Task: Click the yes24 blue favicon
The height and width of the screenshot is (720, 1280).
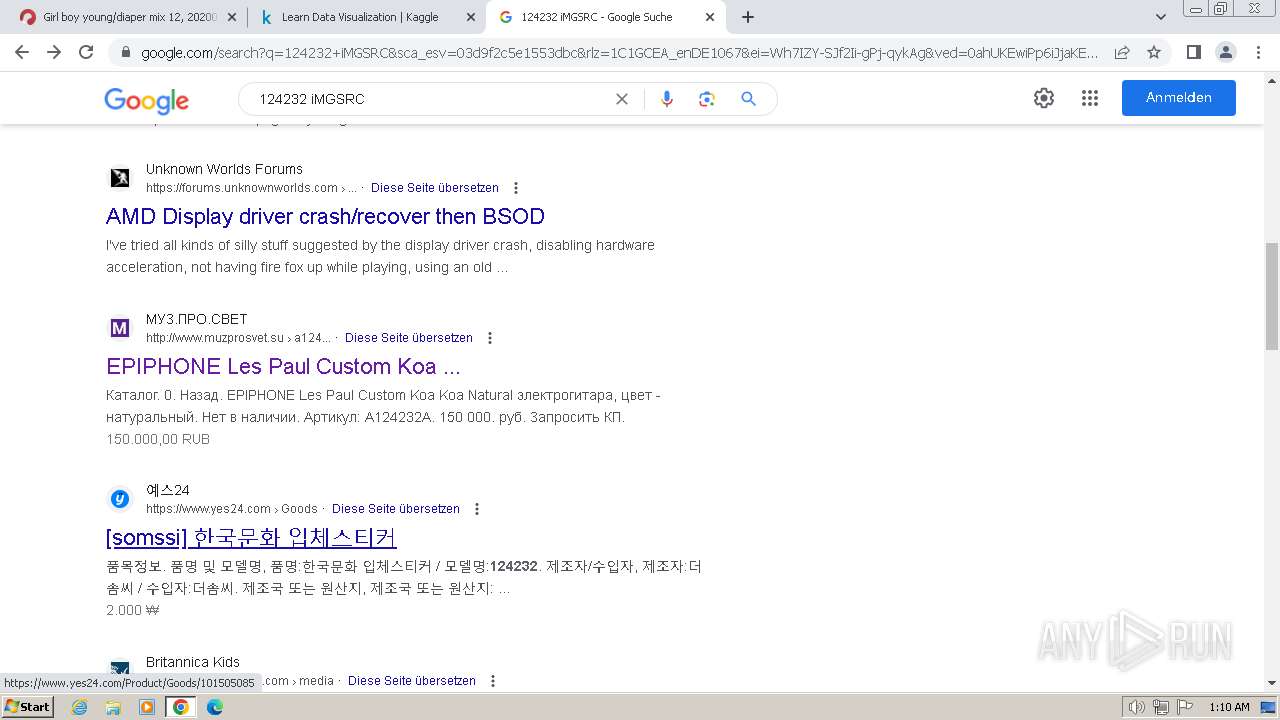Action: [x=120, y=499]
